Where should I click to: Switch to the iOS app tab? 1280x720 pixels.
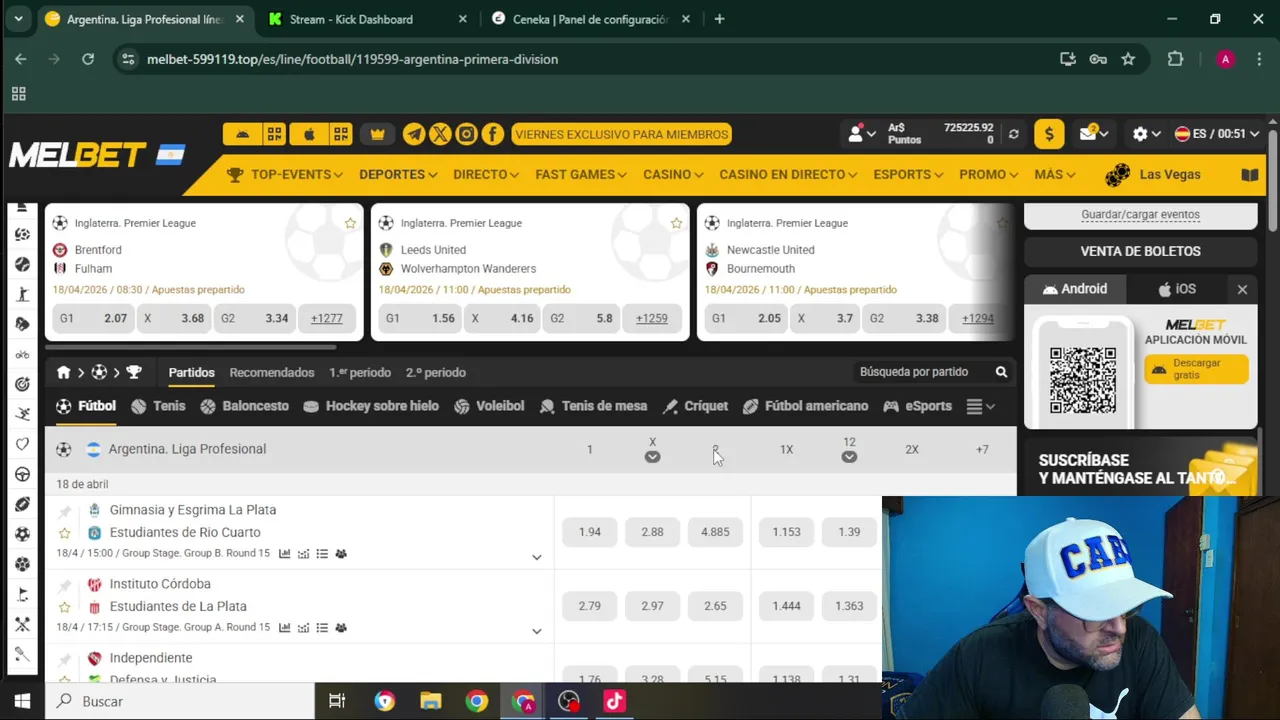(1176, 289)
